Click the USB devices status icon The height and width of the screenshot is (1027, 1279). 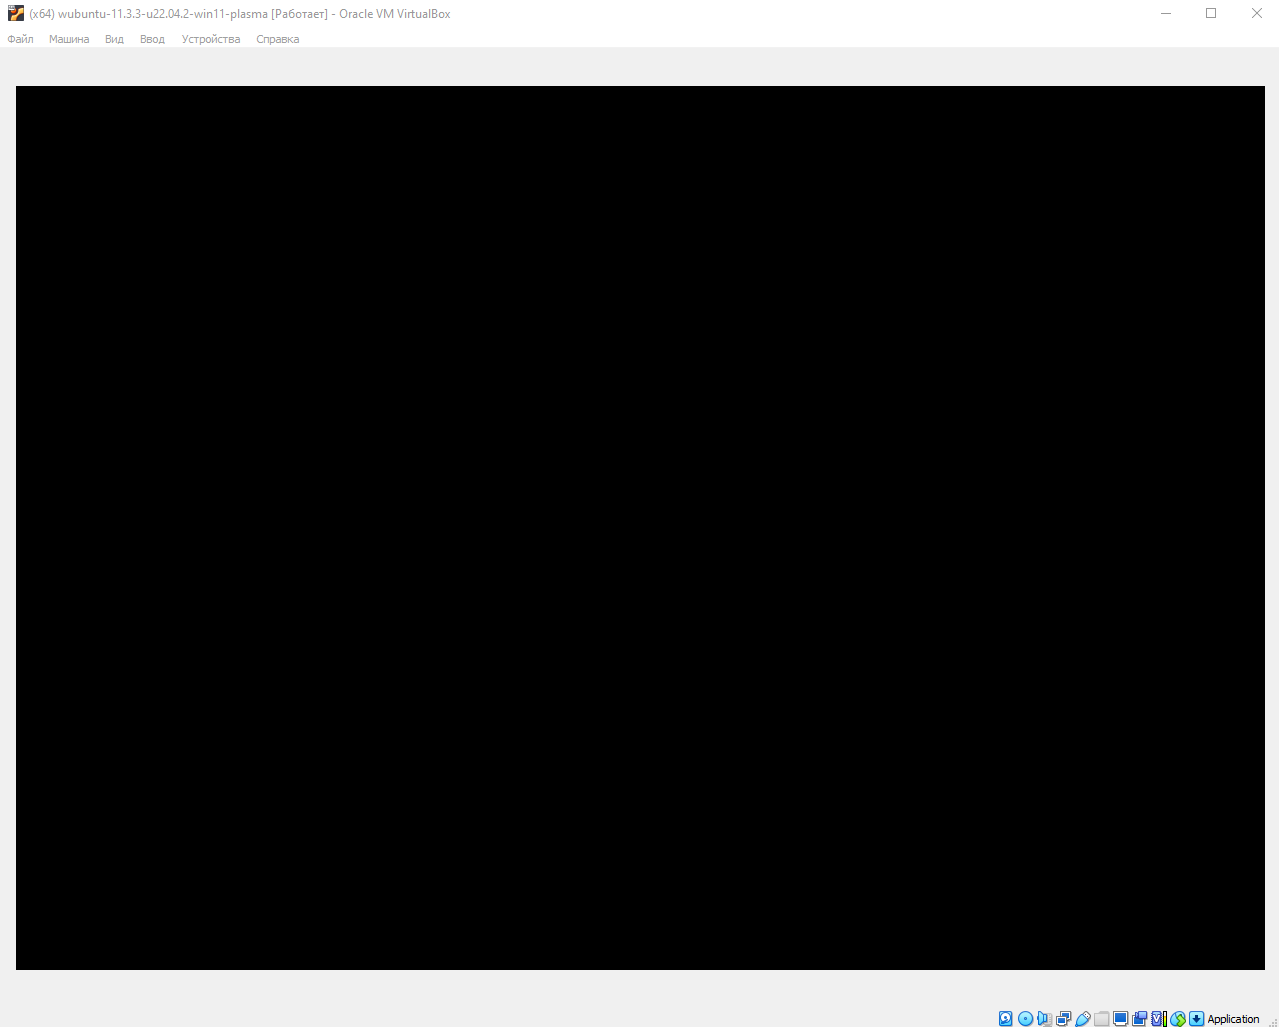[1082, 1018]
